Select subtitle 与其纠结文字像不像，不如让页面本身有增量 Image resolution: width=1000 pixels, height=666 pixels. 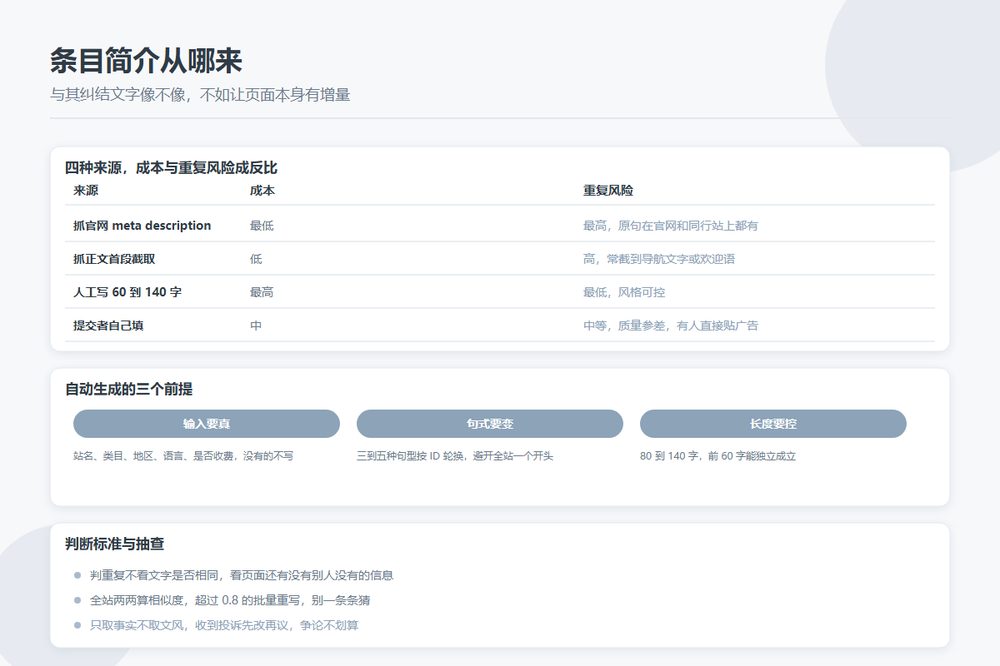click(200, 95)
